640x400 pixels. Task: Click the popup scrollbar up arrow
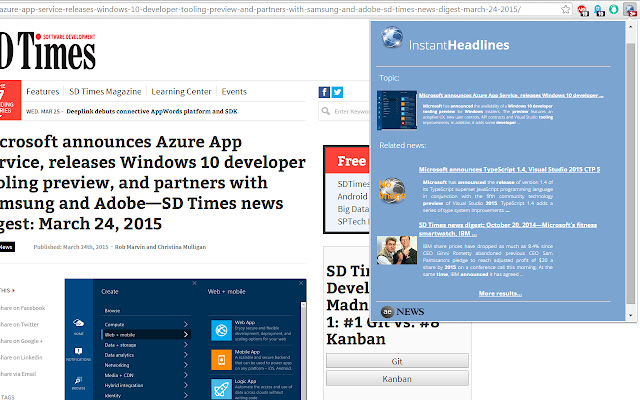click(631, 26)
